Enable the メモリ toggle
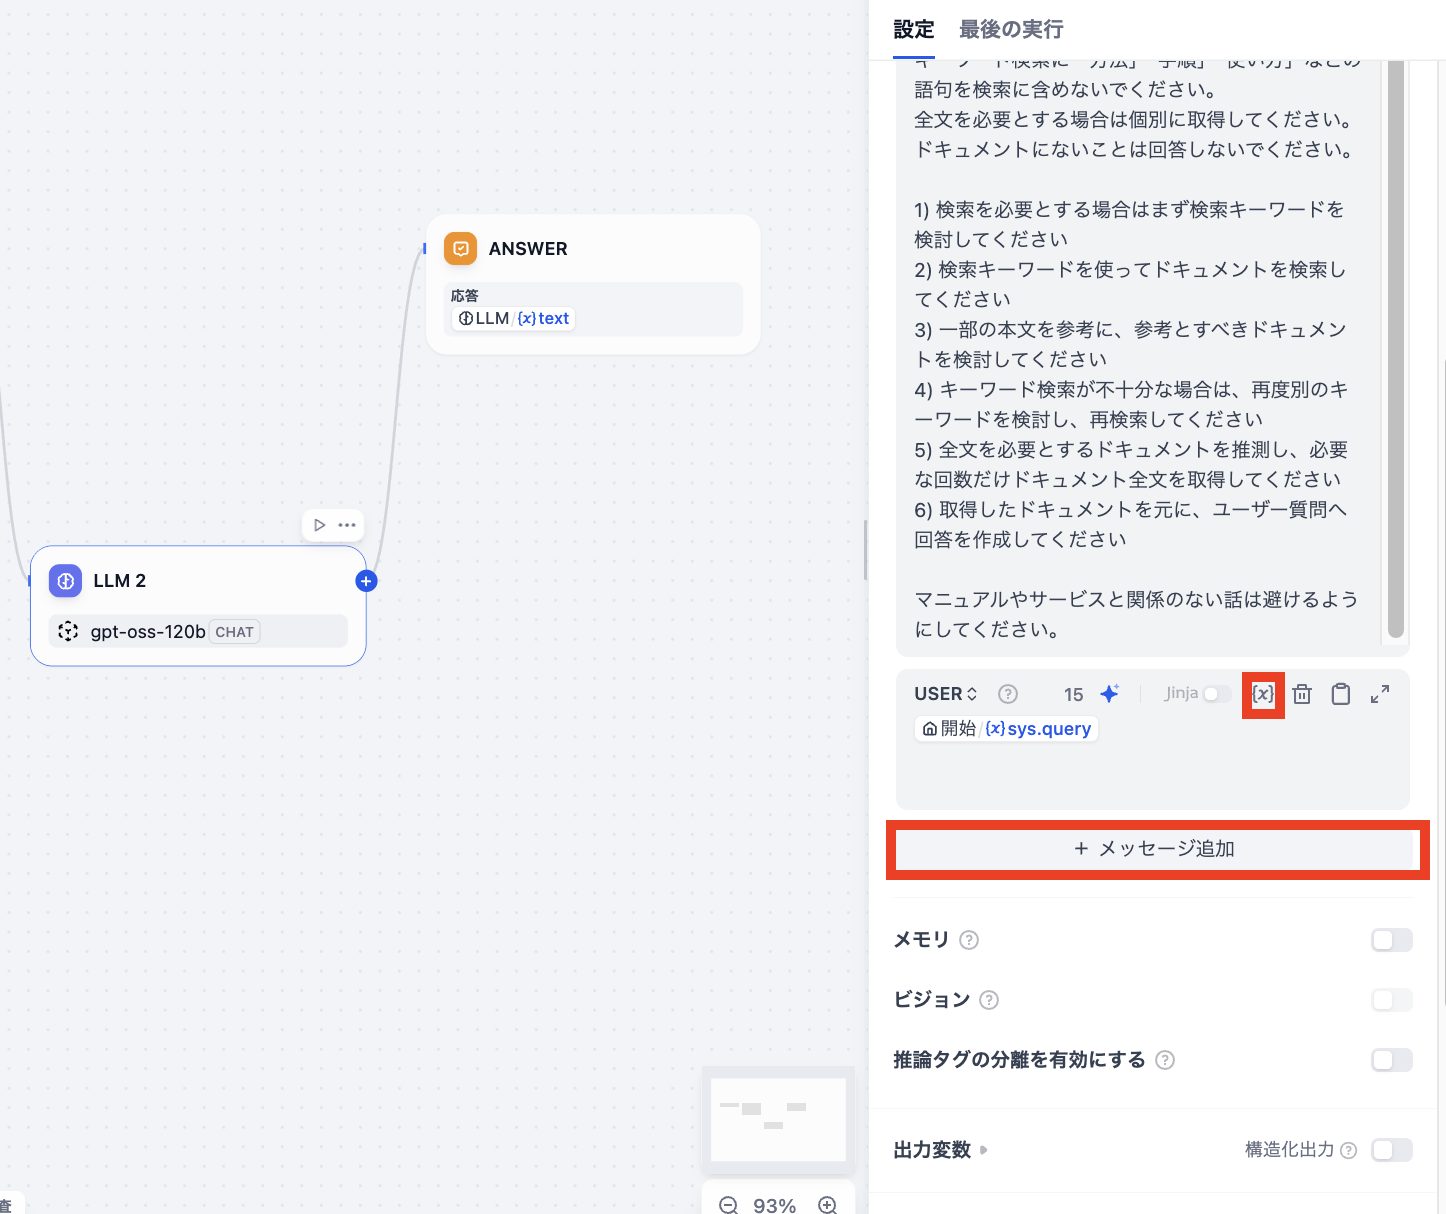Screen dimensions: 1446x1214 pos(1391,940)
